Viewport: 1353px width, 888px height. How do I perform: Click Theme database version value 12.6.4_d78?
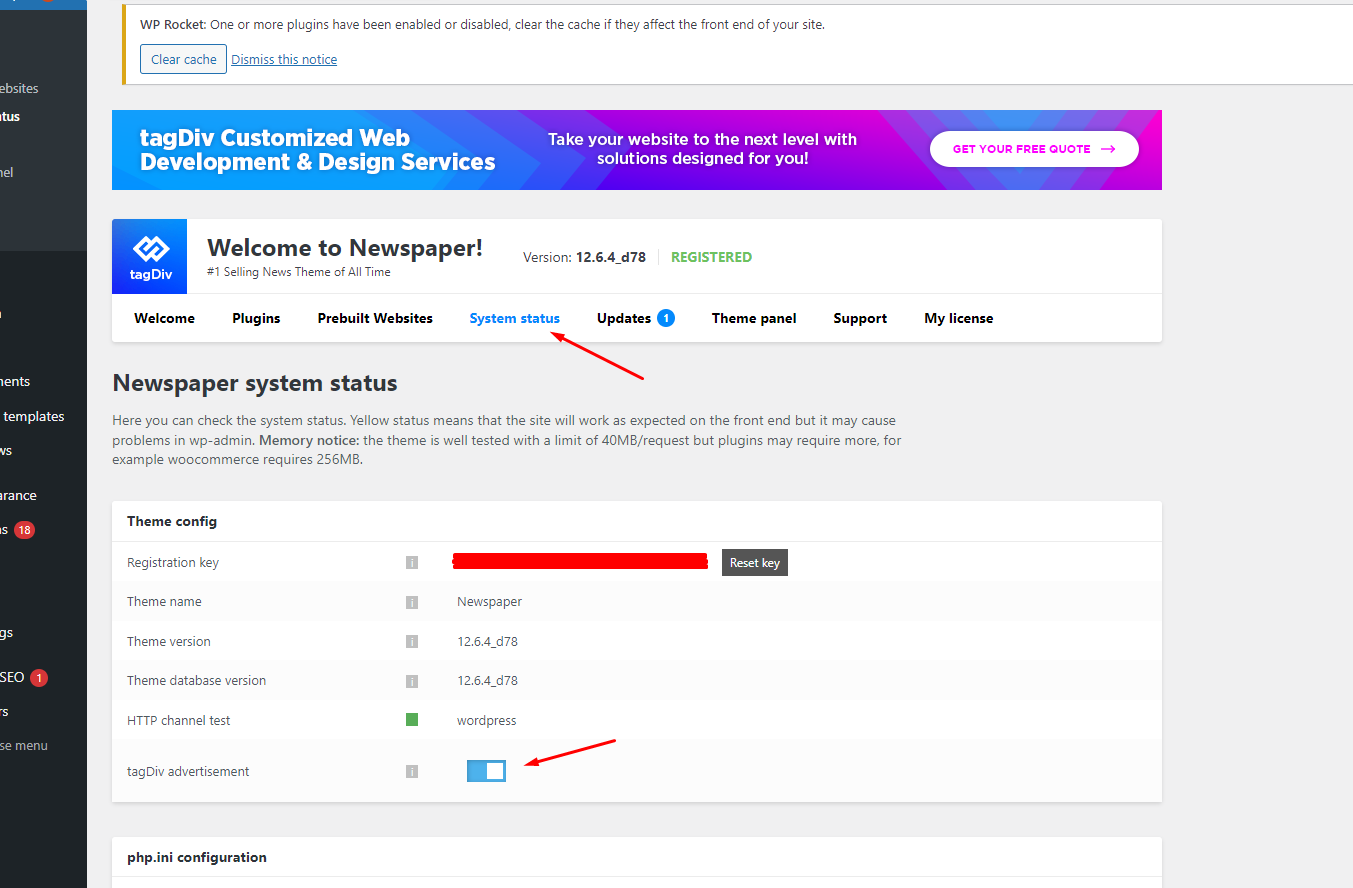click(x=488, y=680)
